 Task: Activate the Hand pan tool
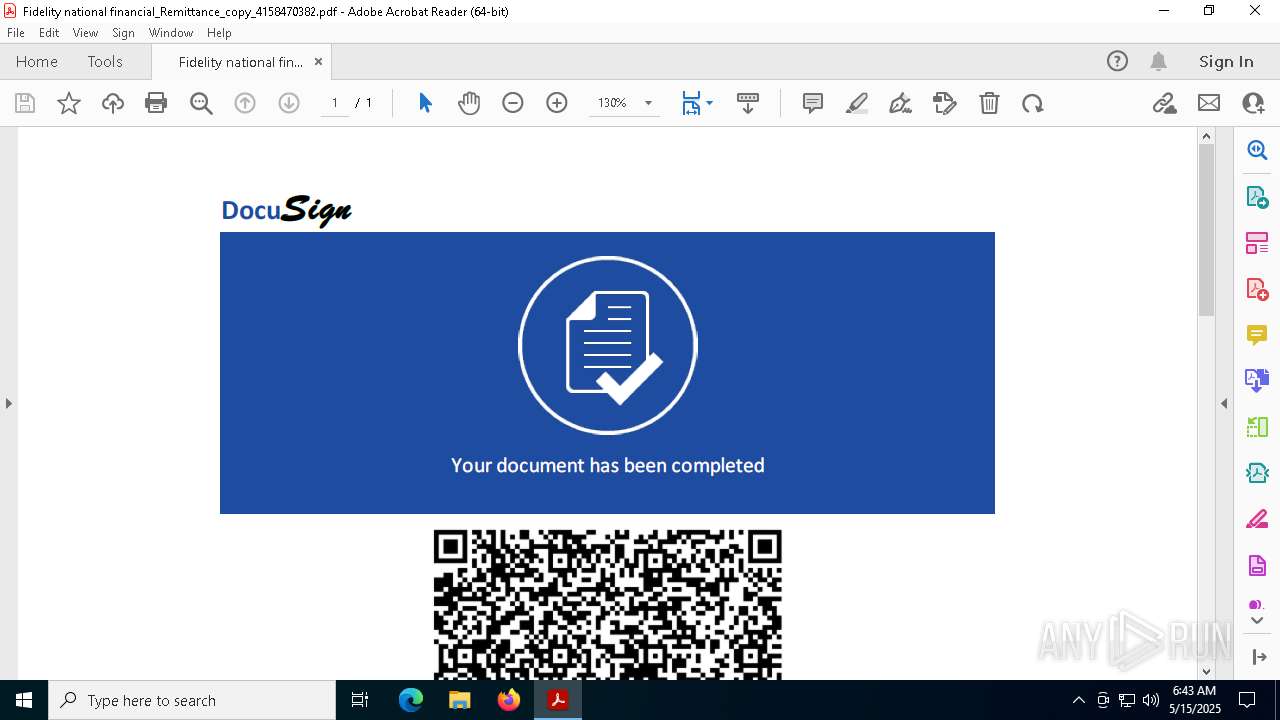(469, 103)
